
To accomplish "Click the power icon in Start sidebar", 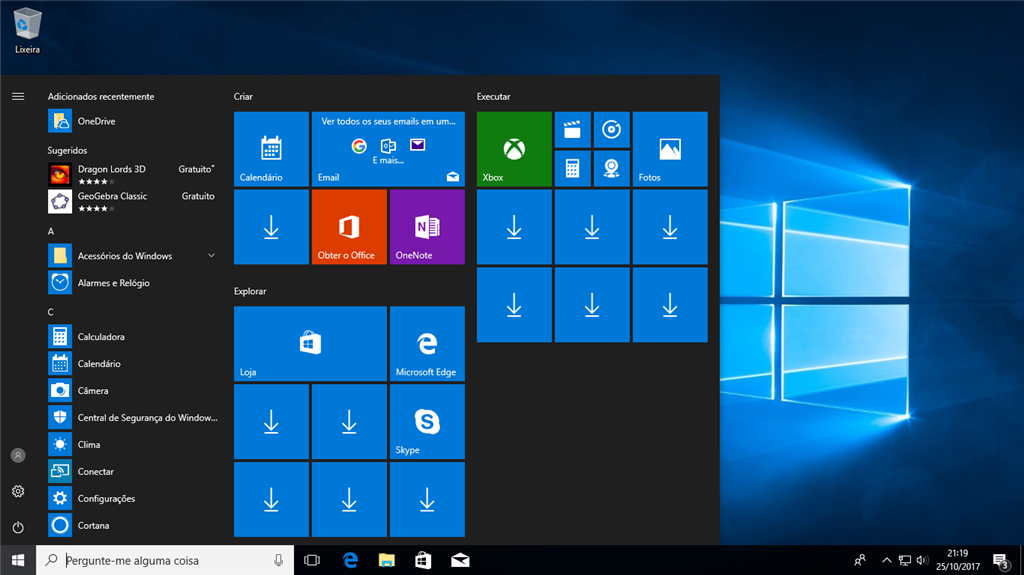I will coord(18,527).
